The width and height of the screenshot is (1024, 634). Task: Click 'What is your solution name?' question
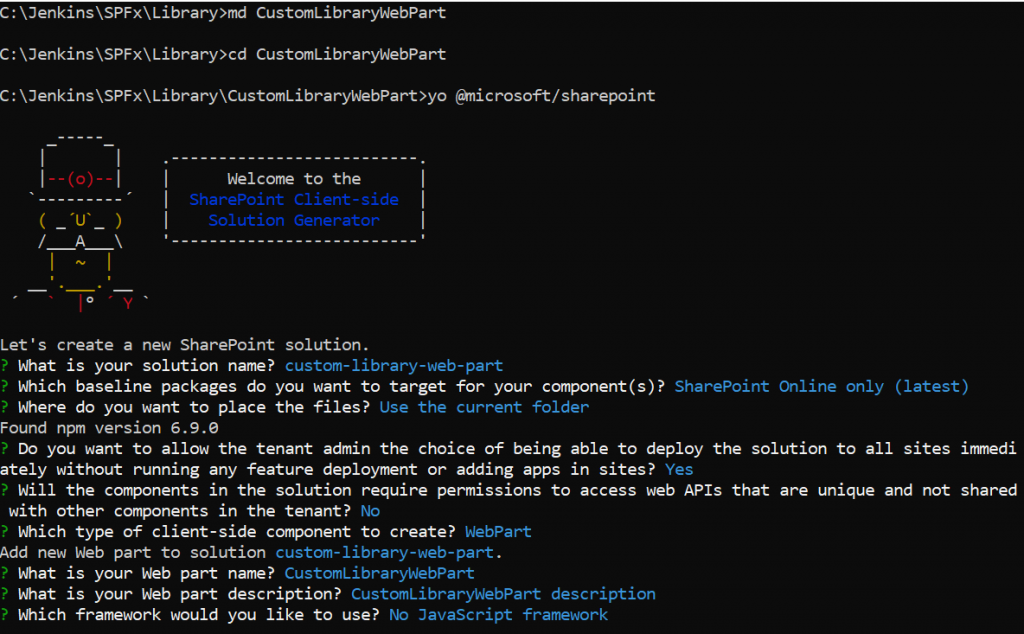[146, 366]
